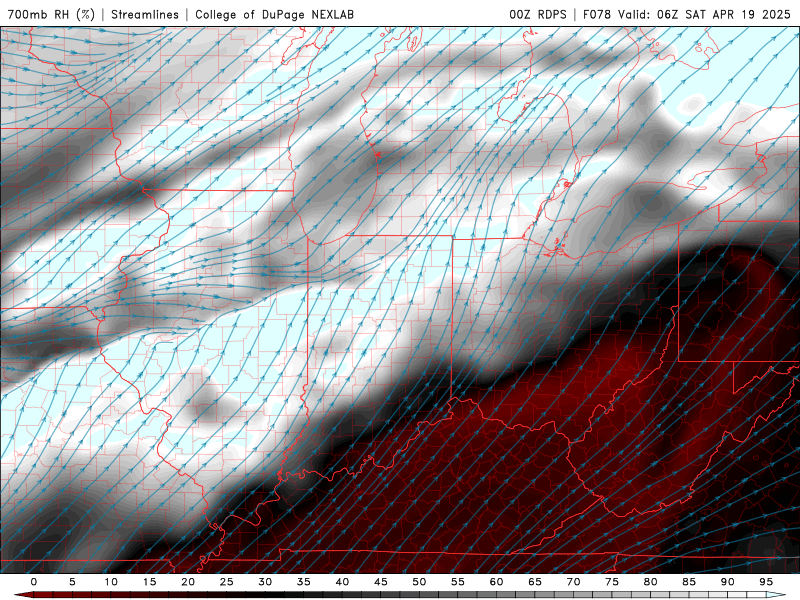Click the colorbar label '90'
The width and height of the screenshot is (800, 600).
[727, 582]
